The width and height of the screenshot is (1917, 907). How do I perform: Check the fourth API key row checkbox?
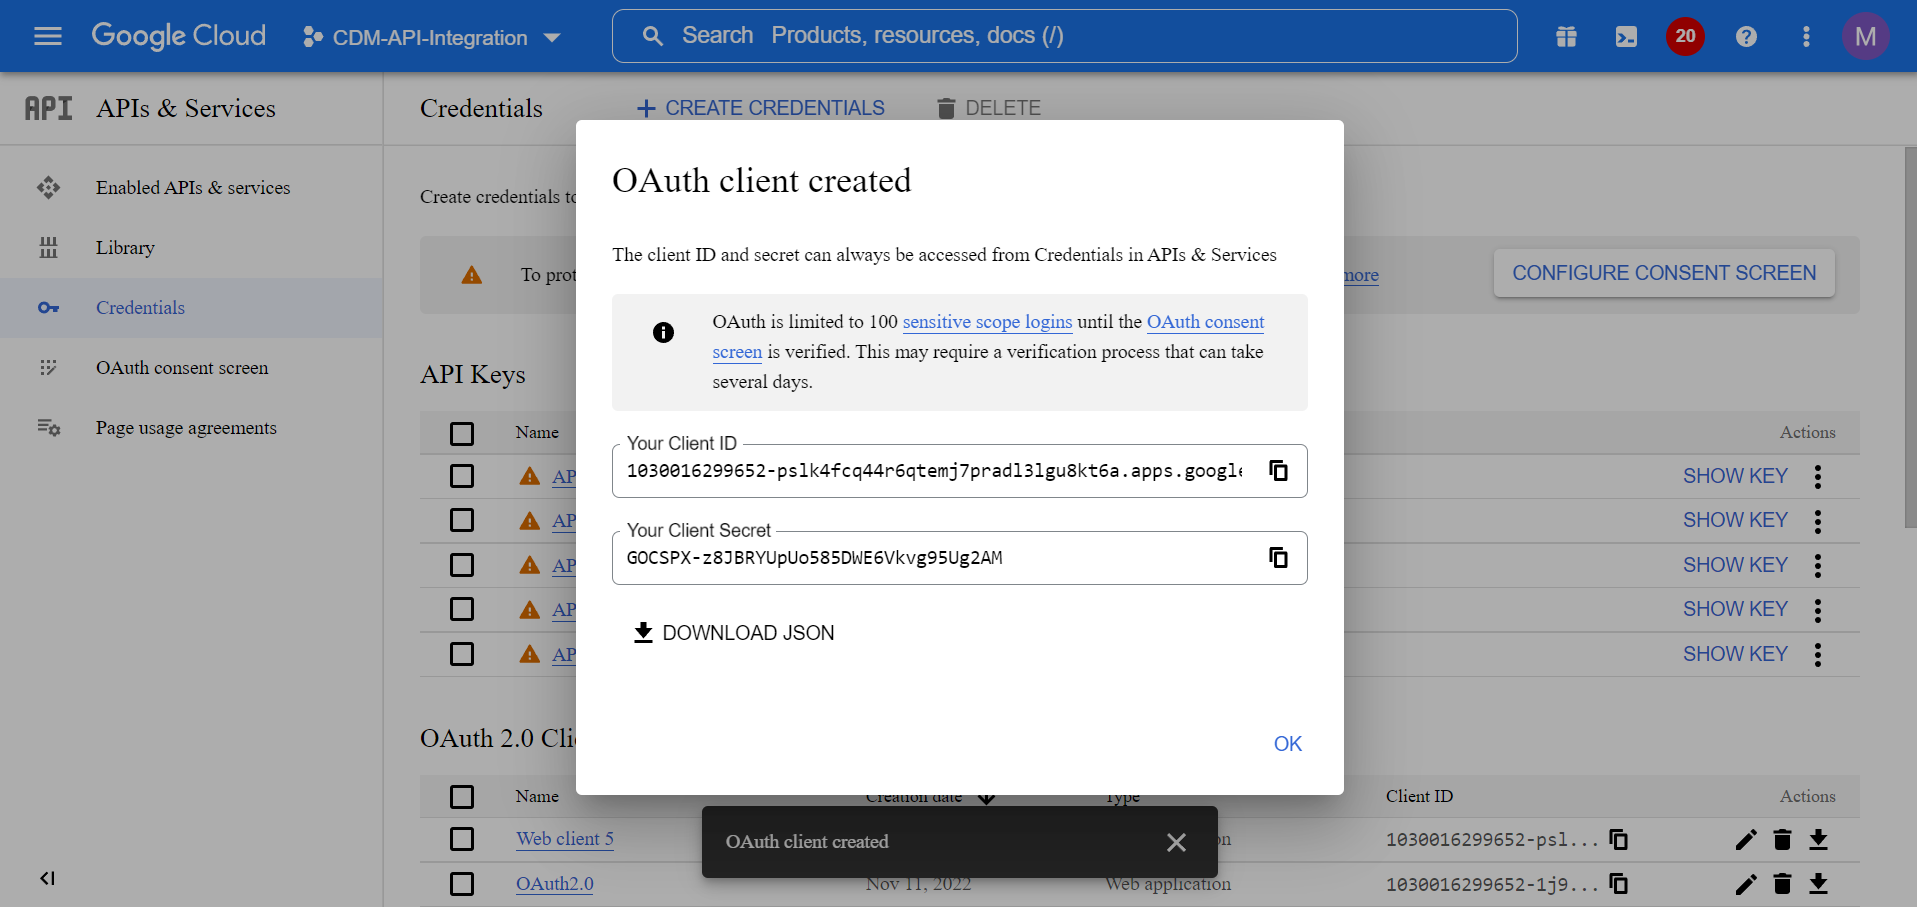462,609
